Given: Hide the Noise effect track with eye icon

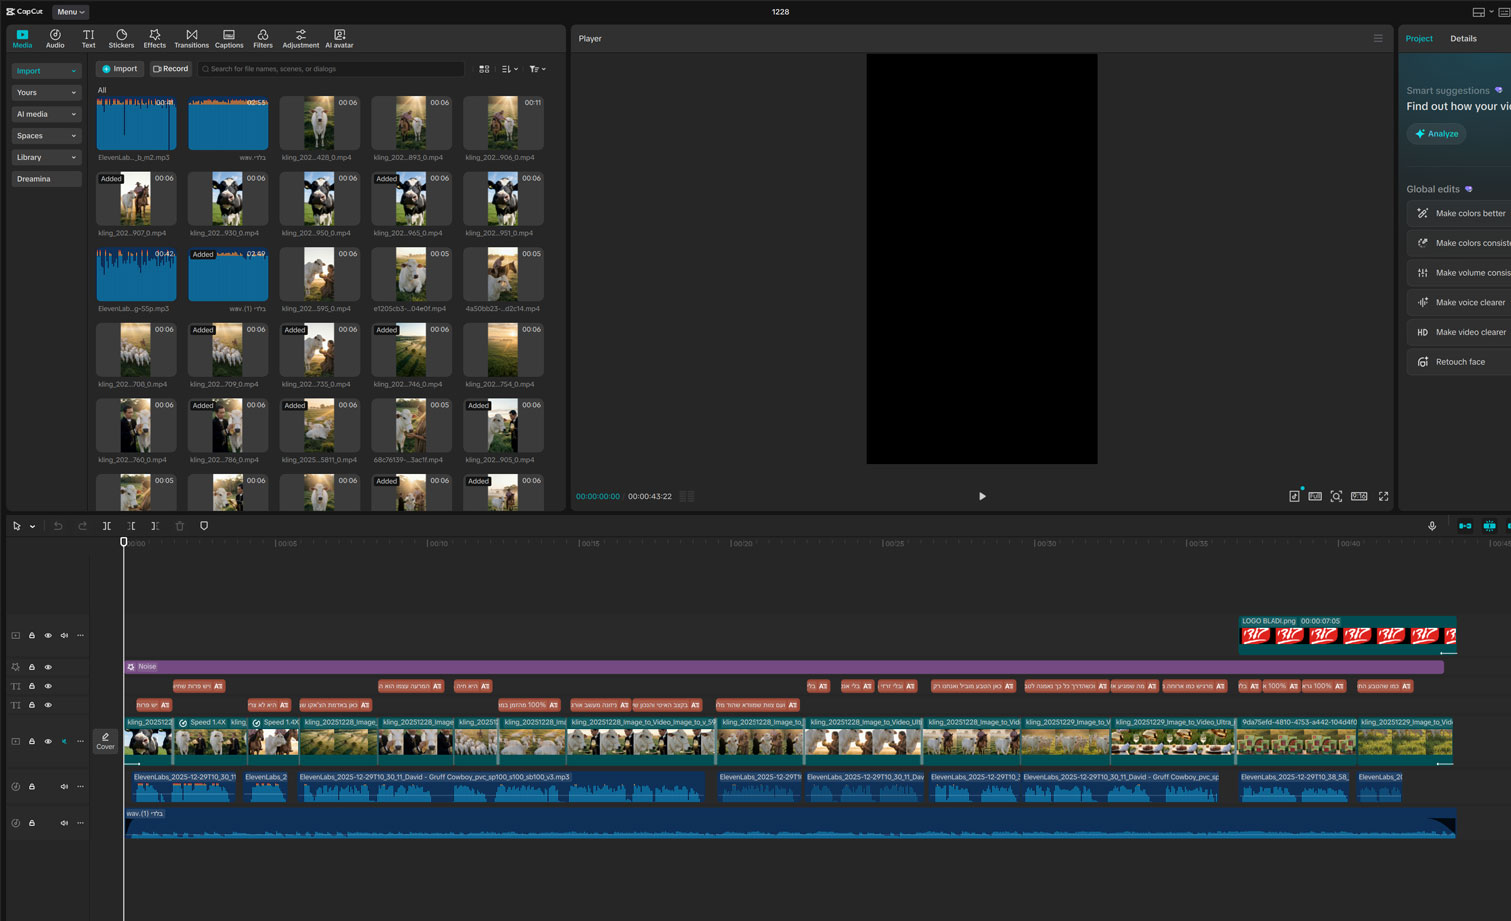Looking at the screenshot, I should [x=48, y=667].
